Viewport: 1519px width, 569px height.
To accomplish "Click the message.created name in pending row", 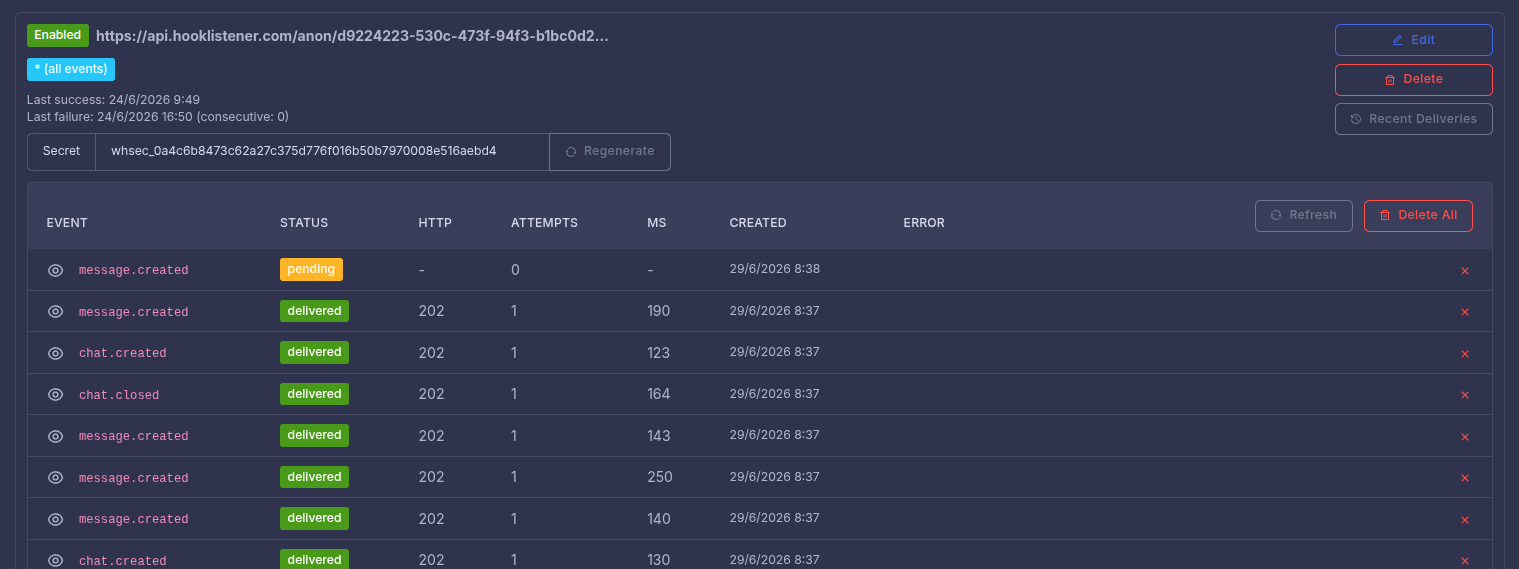I will coord(134,270).
